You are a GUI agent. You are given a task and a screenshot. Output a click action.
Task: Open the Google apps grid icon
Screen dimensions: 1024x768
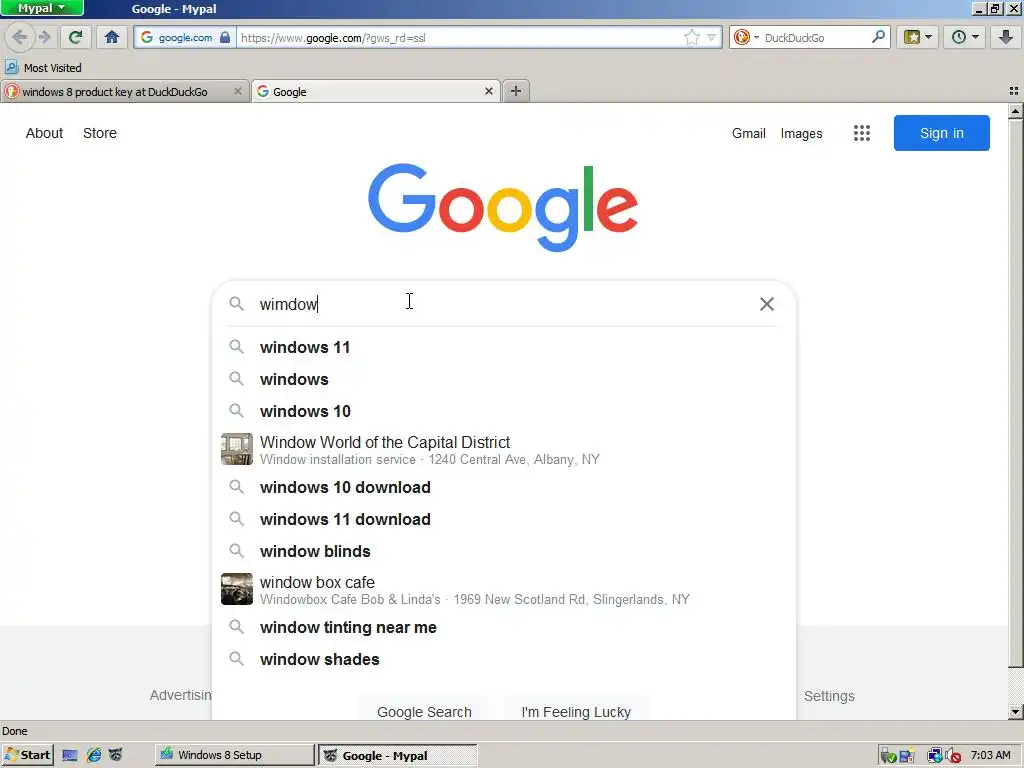point(861,133)
